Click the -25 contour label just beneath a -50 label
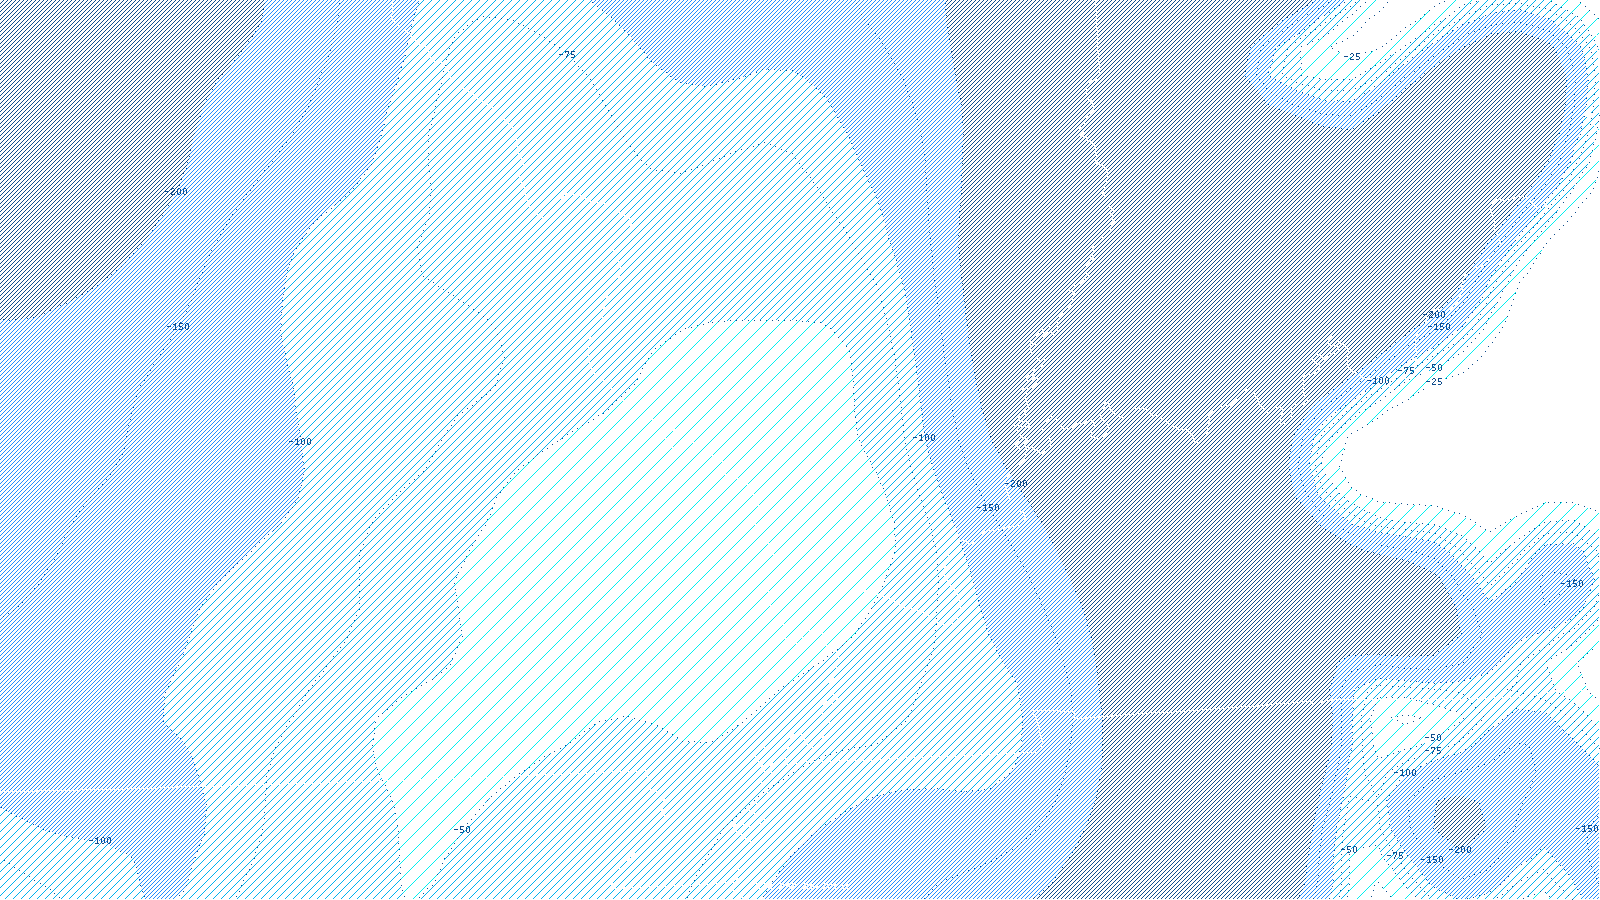This screenshot has height=900, width=1600. coord(1434,381)
